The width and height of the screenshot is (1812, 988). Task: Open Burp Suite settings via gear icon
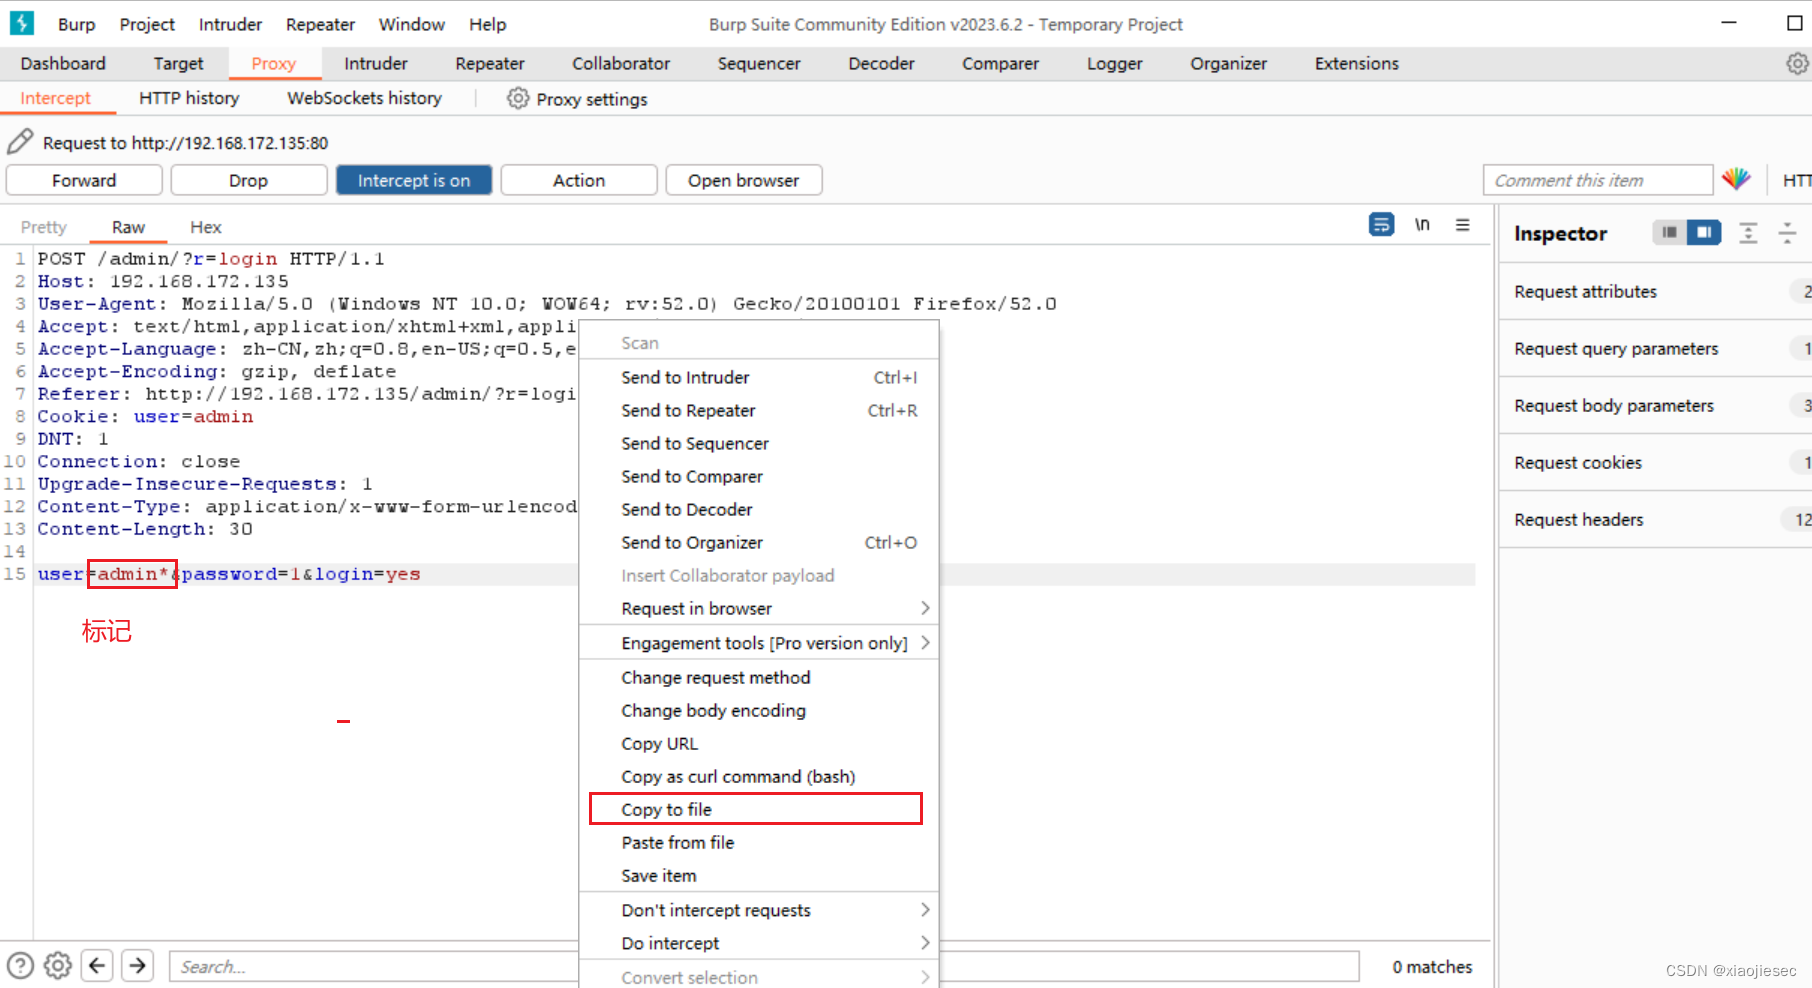click(1796, 62)
